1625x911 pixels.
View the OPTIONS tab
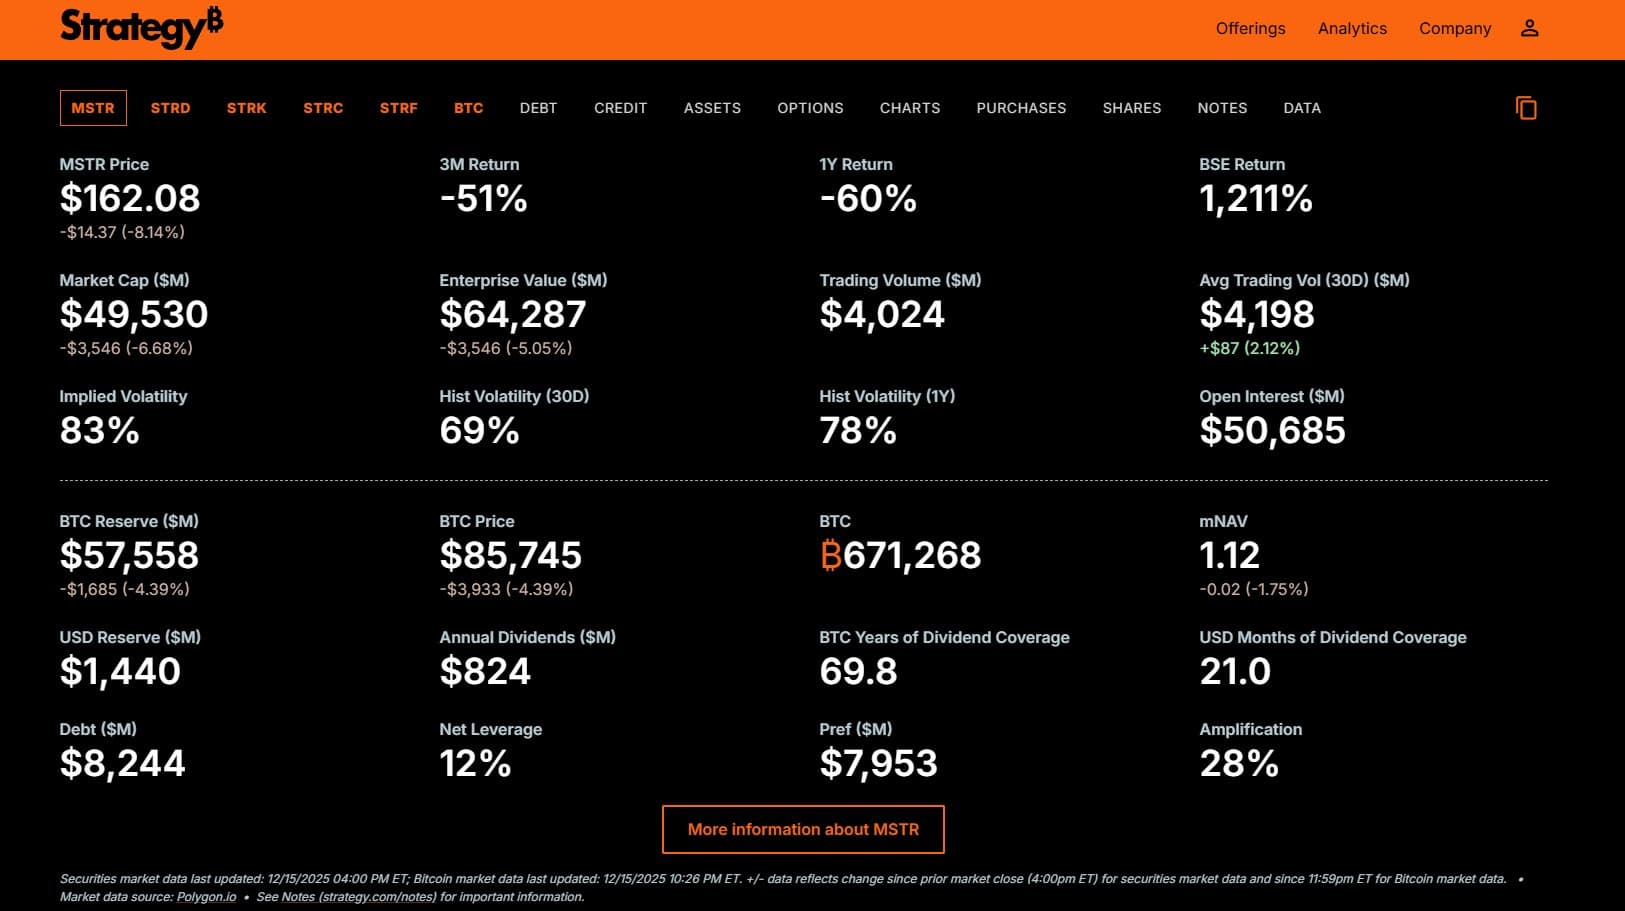point(810,108)
